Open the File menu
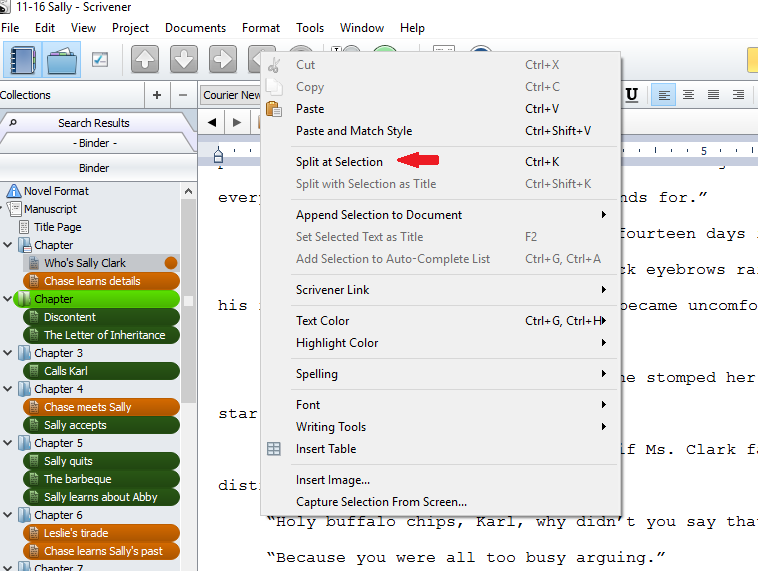 pos(10,28)
